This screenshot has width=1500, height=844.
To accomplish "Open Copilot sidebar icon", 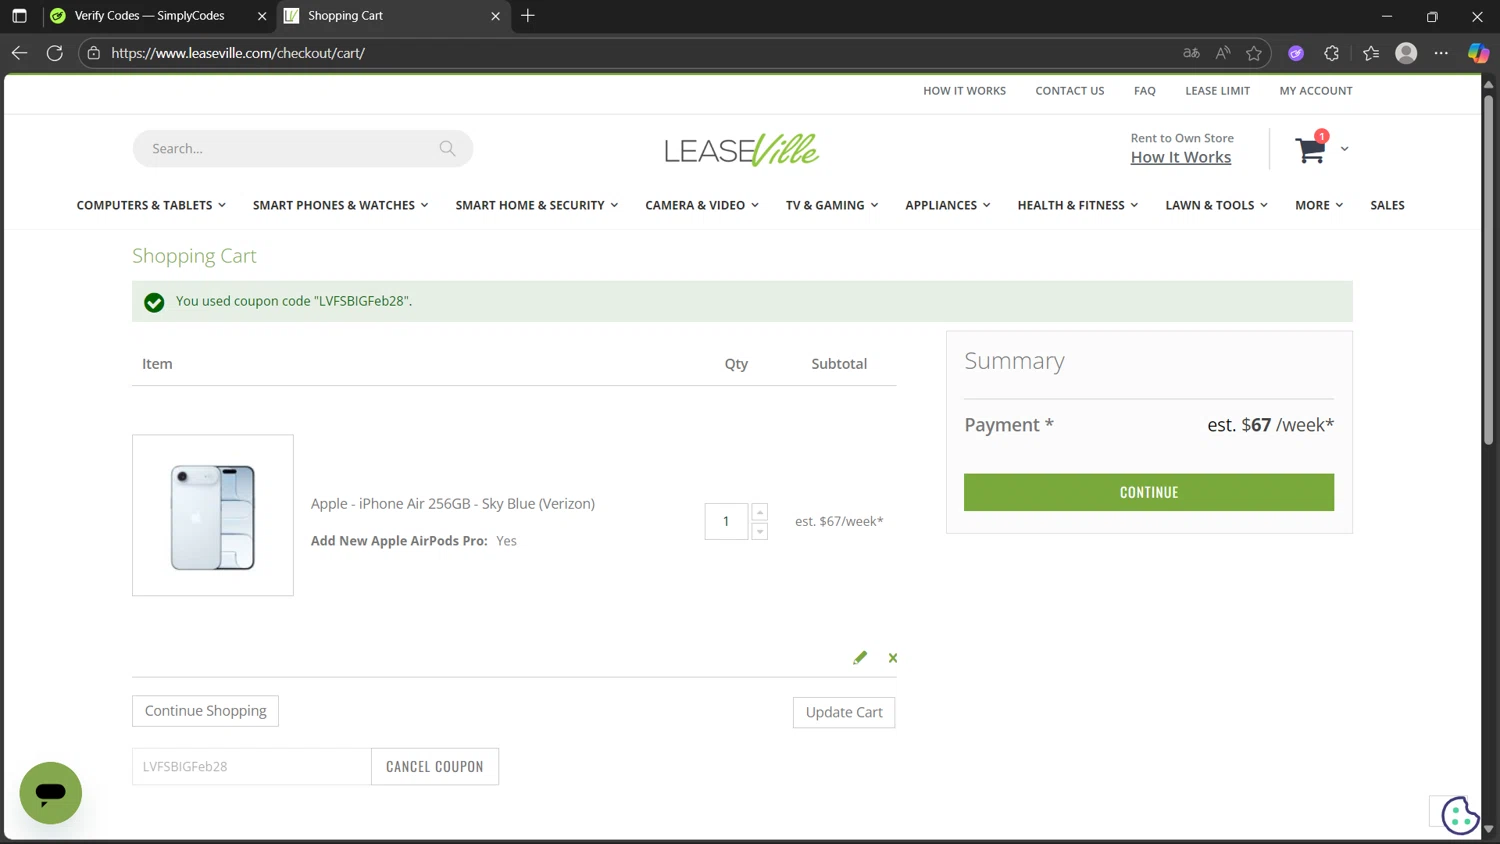I will pyautogui.click(x=1478, y=53).
